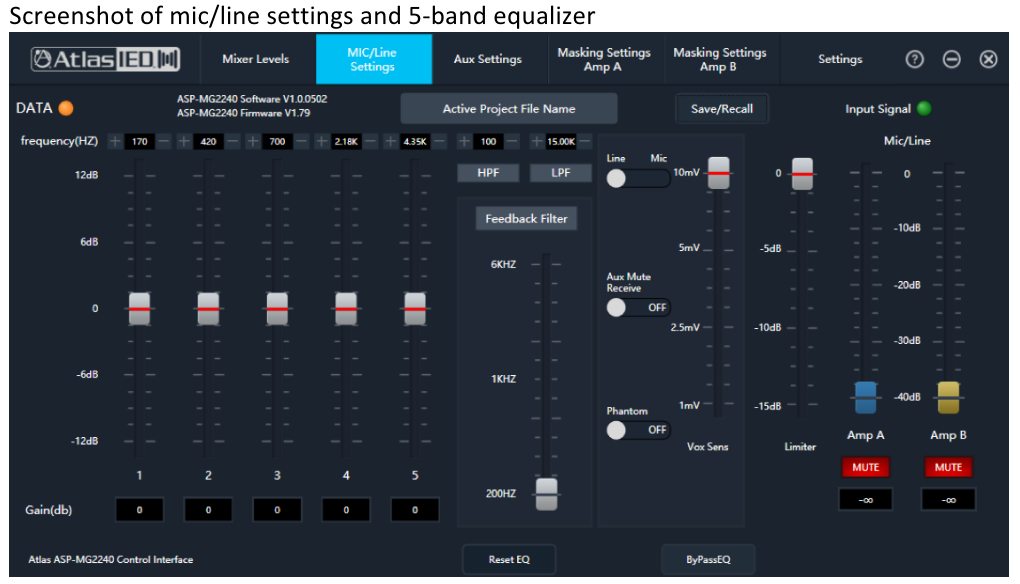Click EQ band 5 slider handle

415,308
